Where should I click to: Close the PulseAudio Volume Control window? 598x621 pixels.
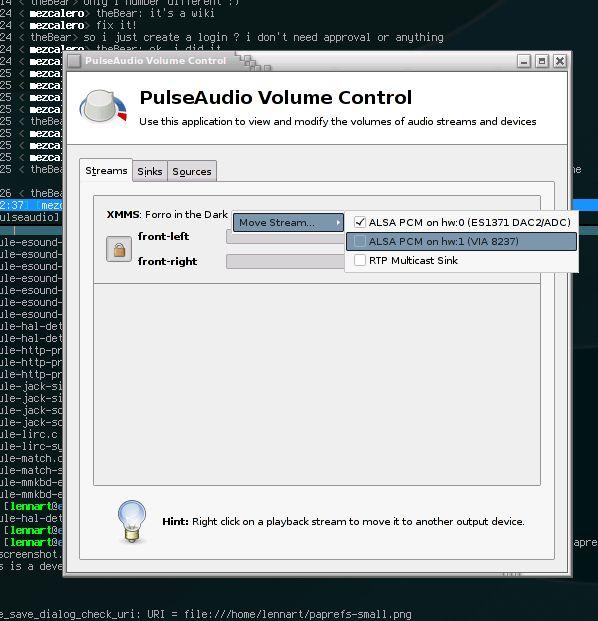(560, 61)
